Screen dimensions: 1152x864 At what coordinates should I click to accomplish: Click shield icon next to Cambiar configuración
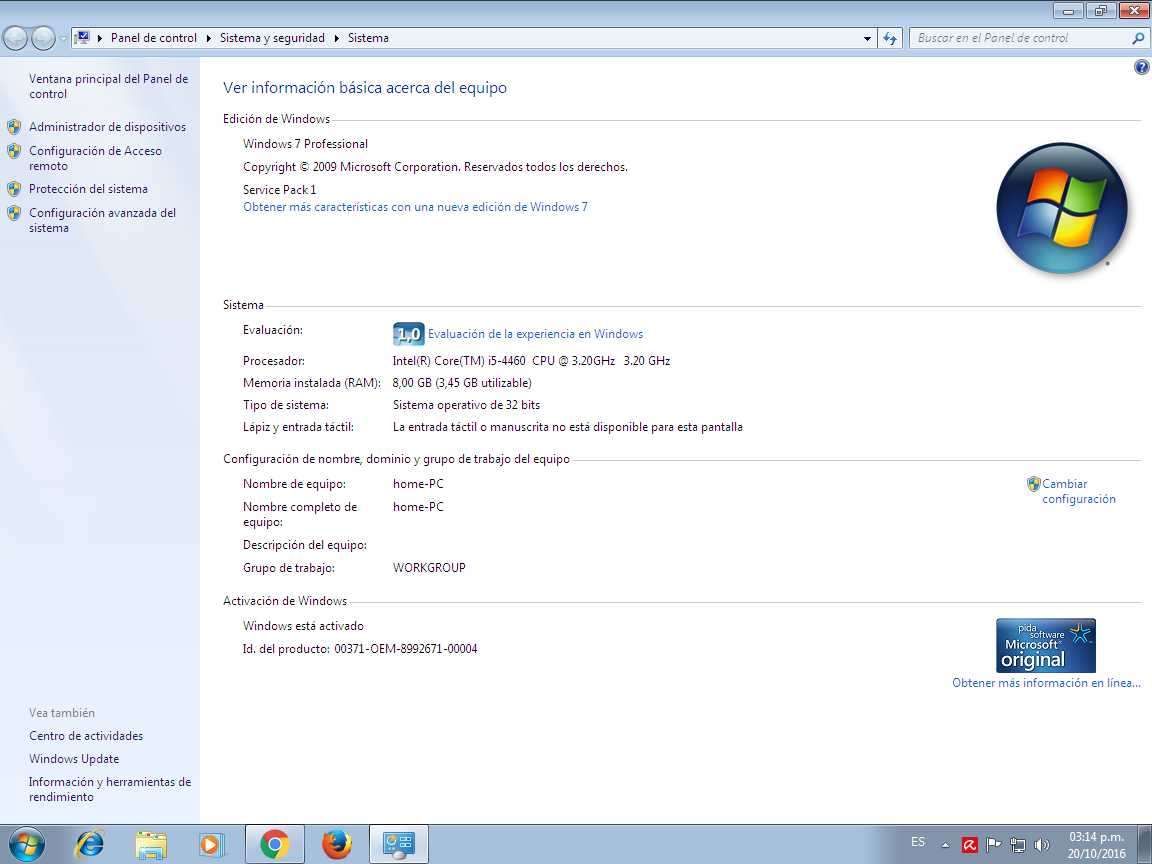pyautogui.click(x=1033, y=484)
